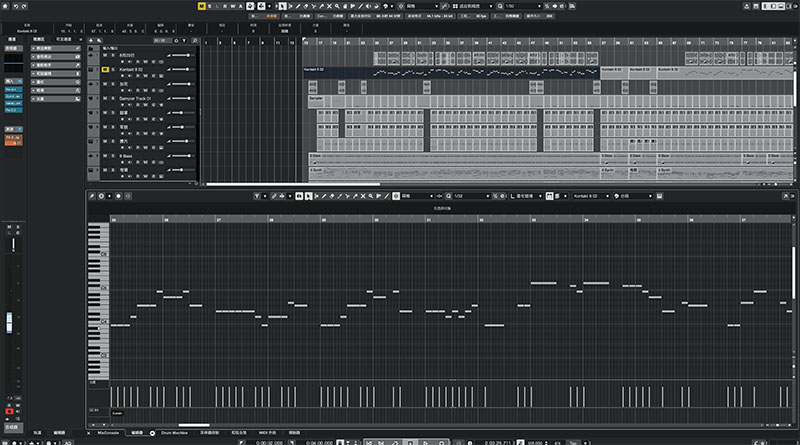The height and width of the screenshot is (445, 800).
Task: Select the Zoom magnifier tool in top toolbar
Action: coord(337,6)
